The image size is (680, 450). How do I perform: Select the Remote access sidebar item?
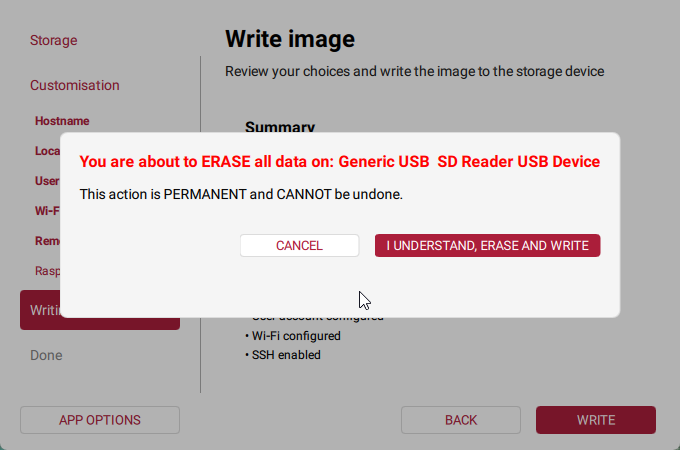tap(47, 241)
